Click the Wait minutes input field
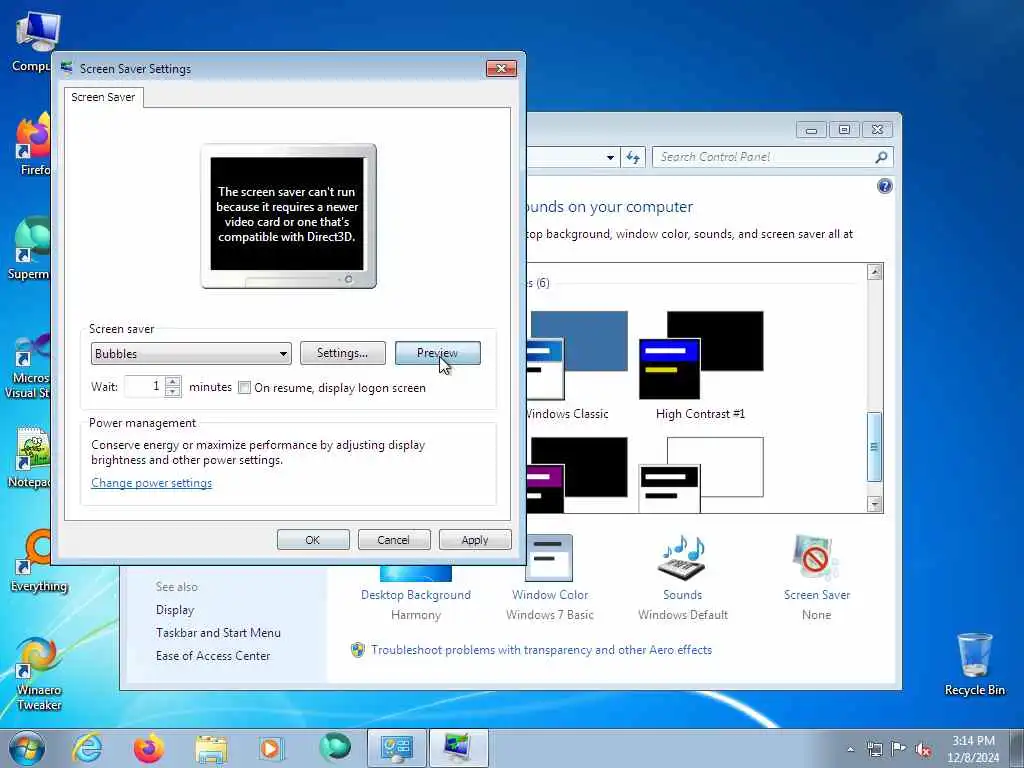The width and height of the screenshot is (1024, 768). point(145,387)
